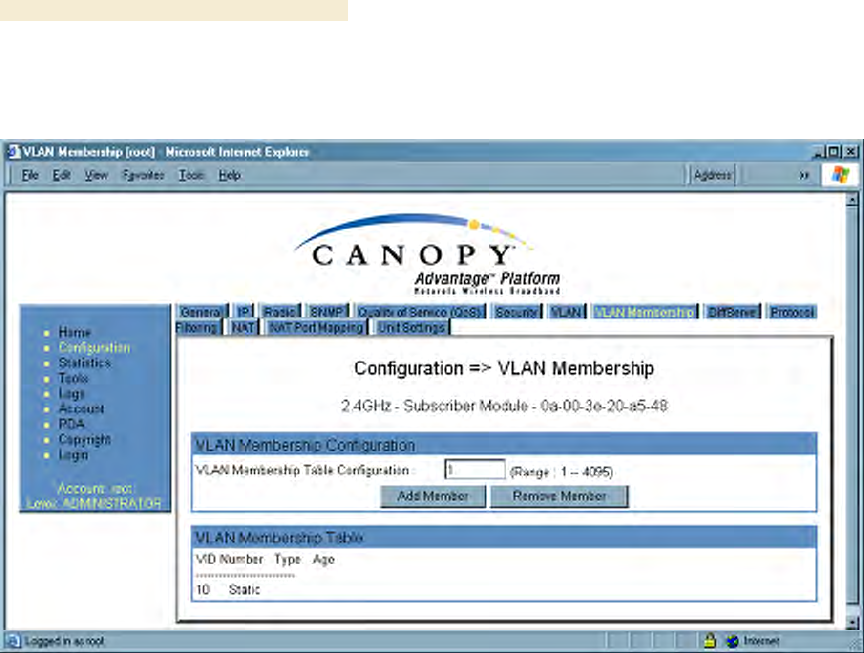Click the padlock security icon in status bar
864x653 pixels.
[710, 640]
